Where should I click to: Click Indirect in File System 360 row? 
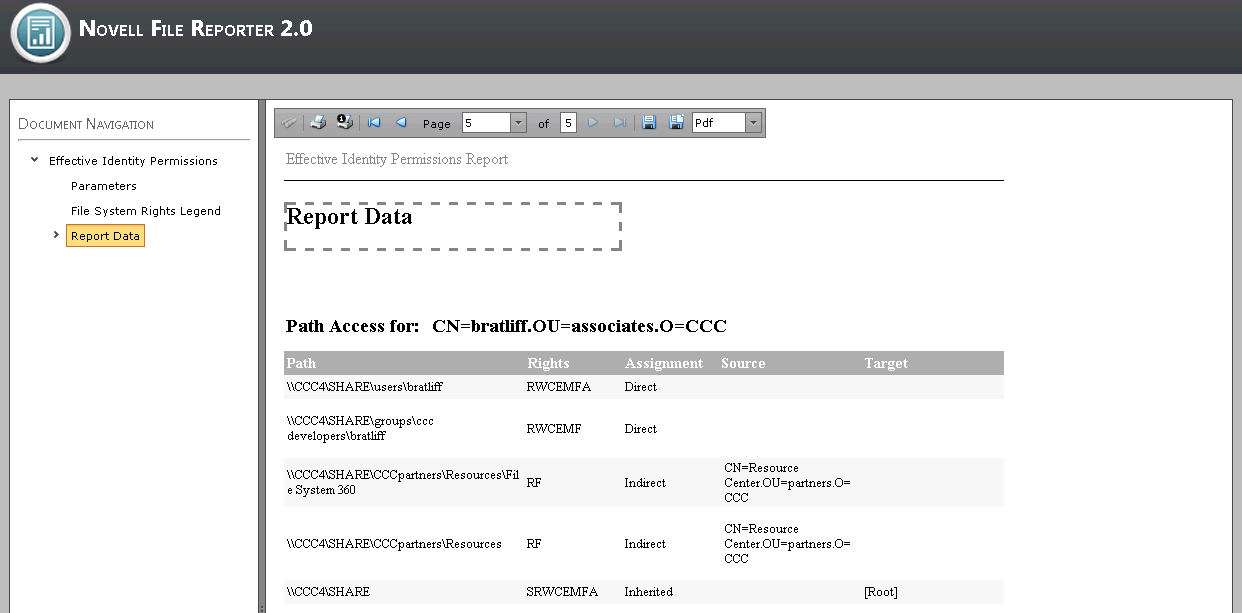645,483
